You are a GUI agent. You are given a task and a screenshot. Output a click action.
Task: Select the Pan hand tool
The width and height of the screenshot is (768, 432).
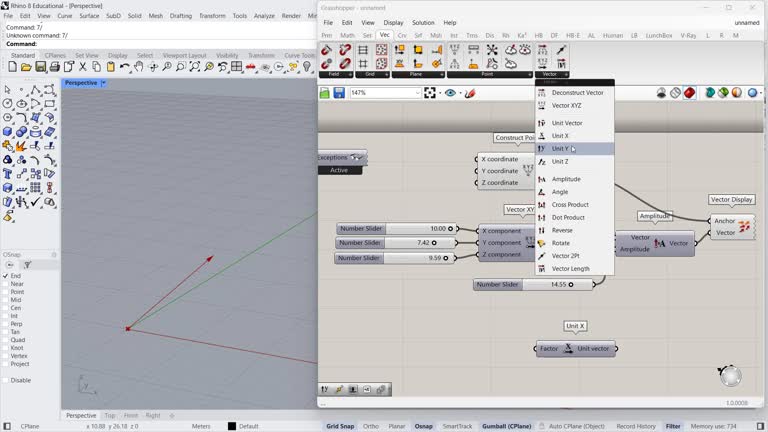click(139, 67)
